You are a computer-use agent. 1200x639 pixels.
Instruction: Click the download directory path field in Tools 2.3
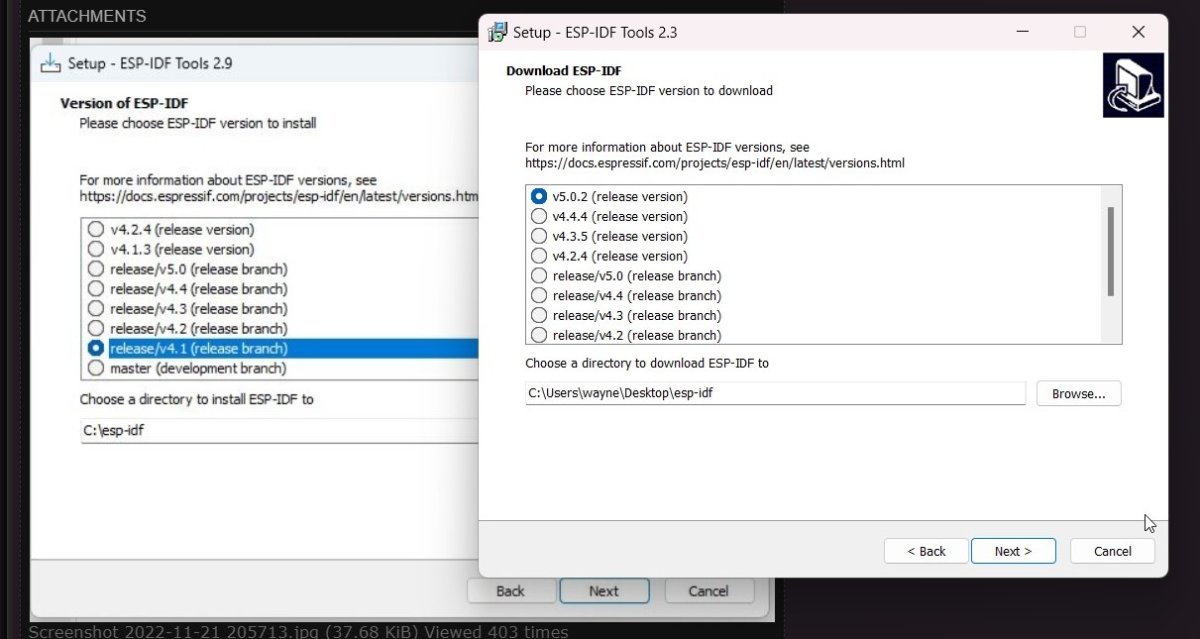point(775,394)
